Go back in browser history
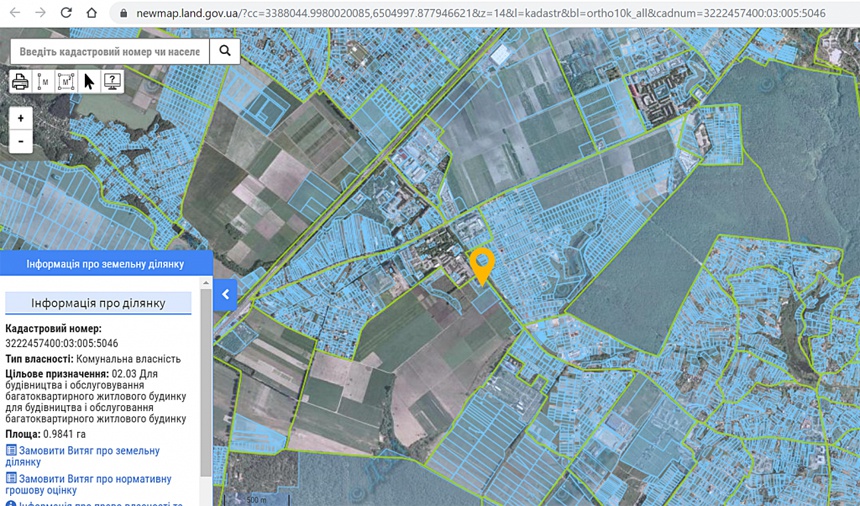Image resolution: width=860 pixels, height=506 pixels. [15, 13]
